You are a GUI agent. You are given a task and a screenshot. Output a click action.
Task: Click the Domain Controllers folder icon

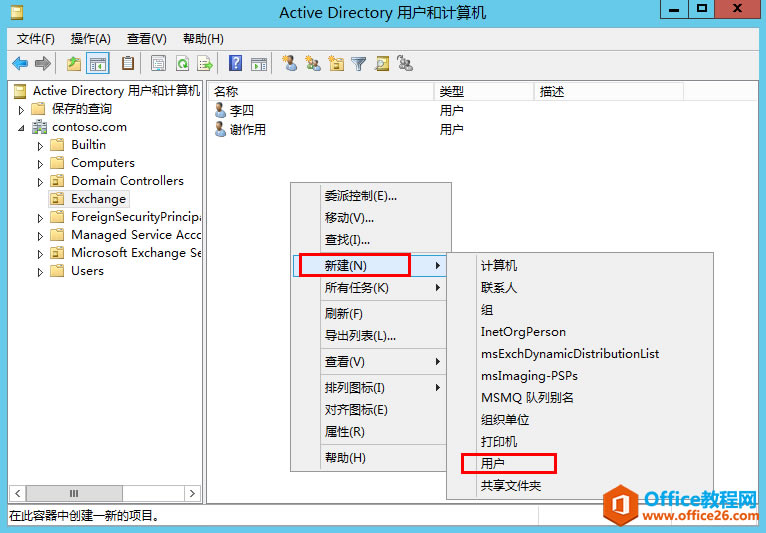58,181
